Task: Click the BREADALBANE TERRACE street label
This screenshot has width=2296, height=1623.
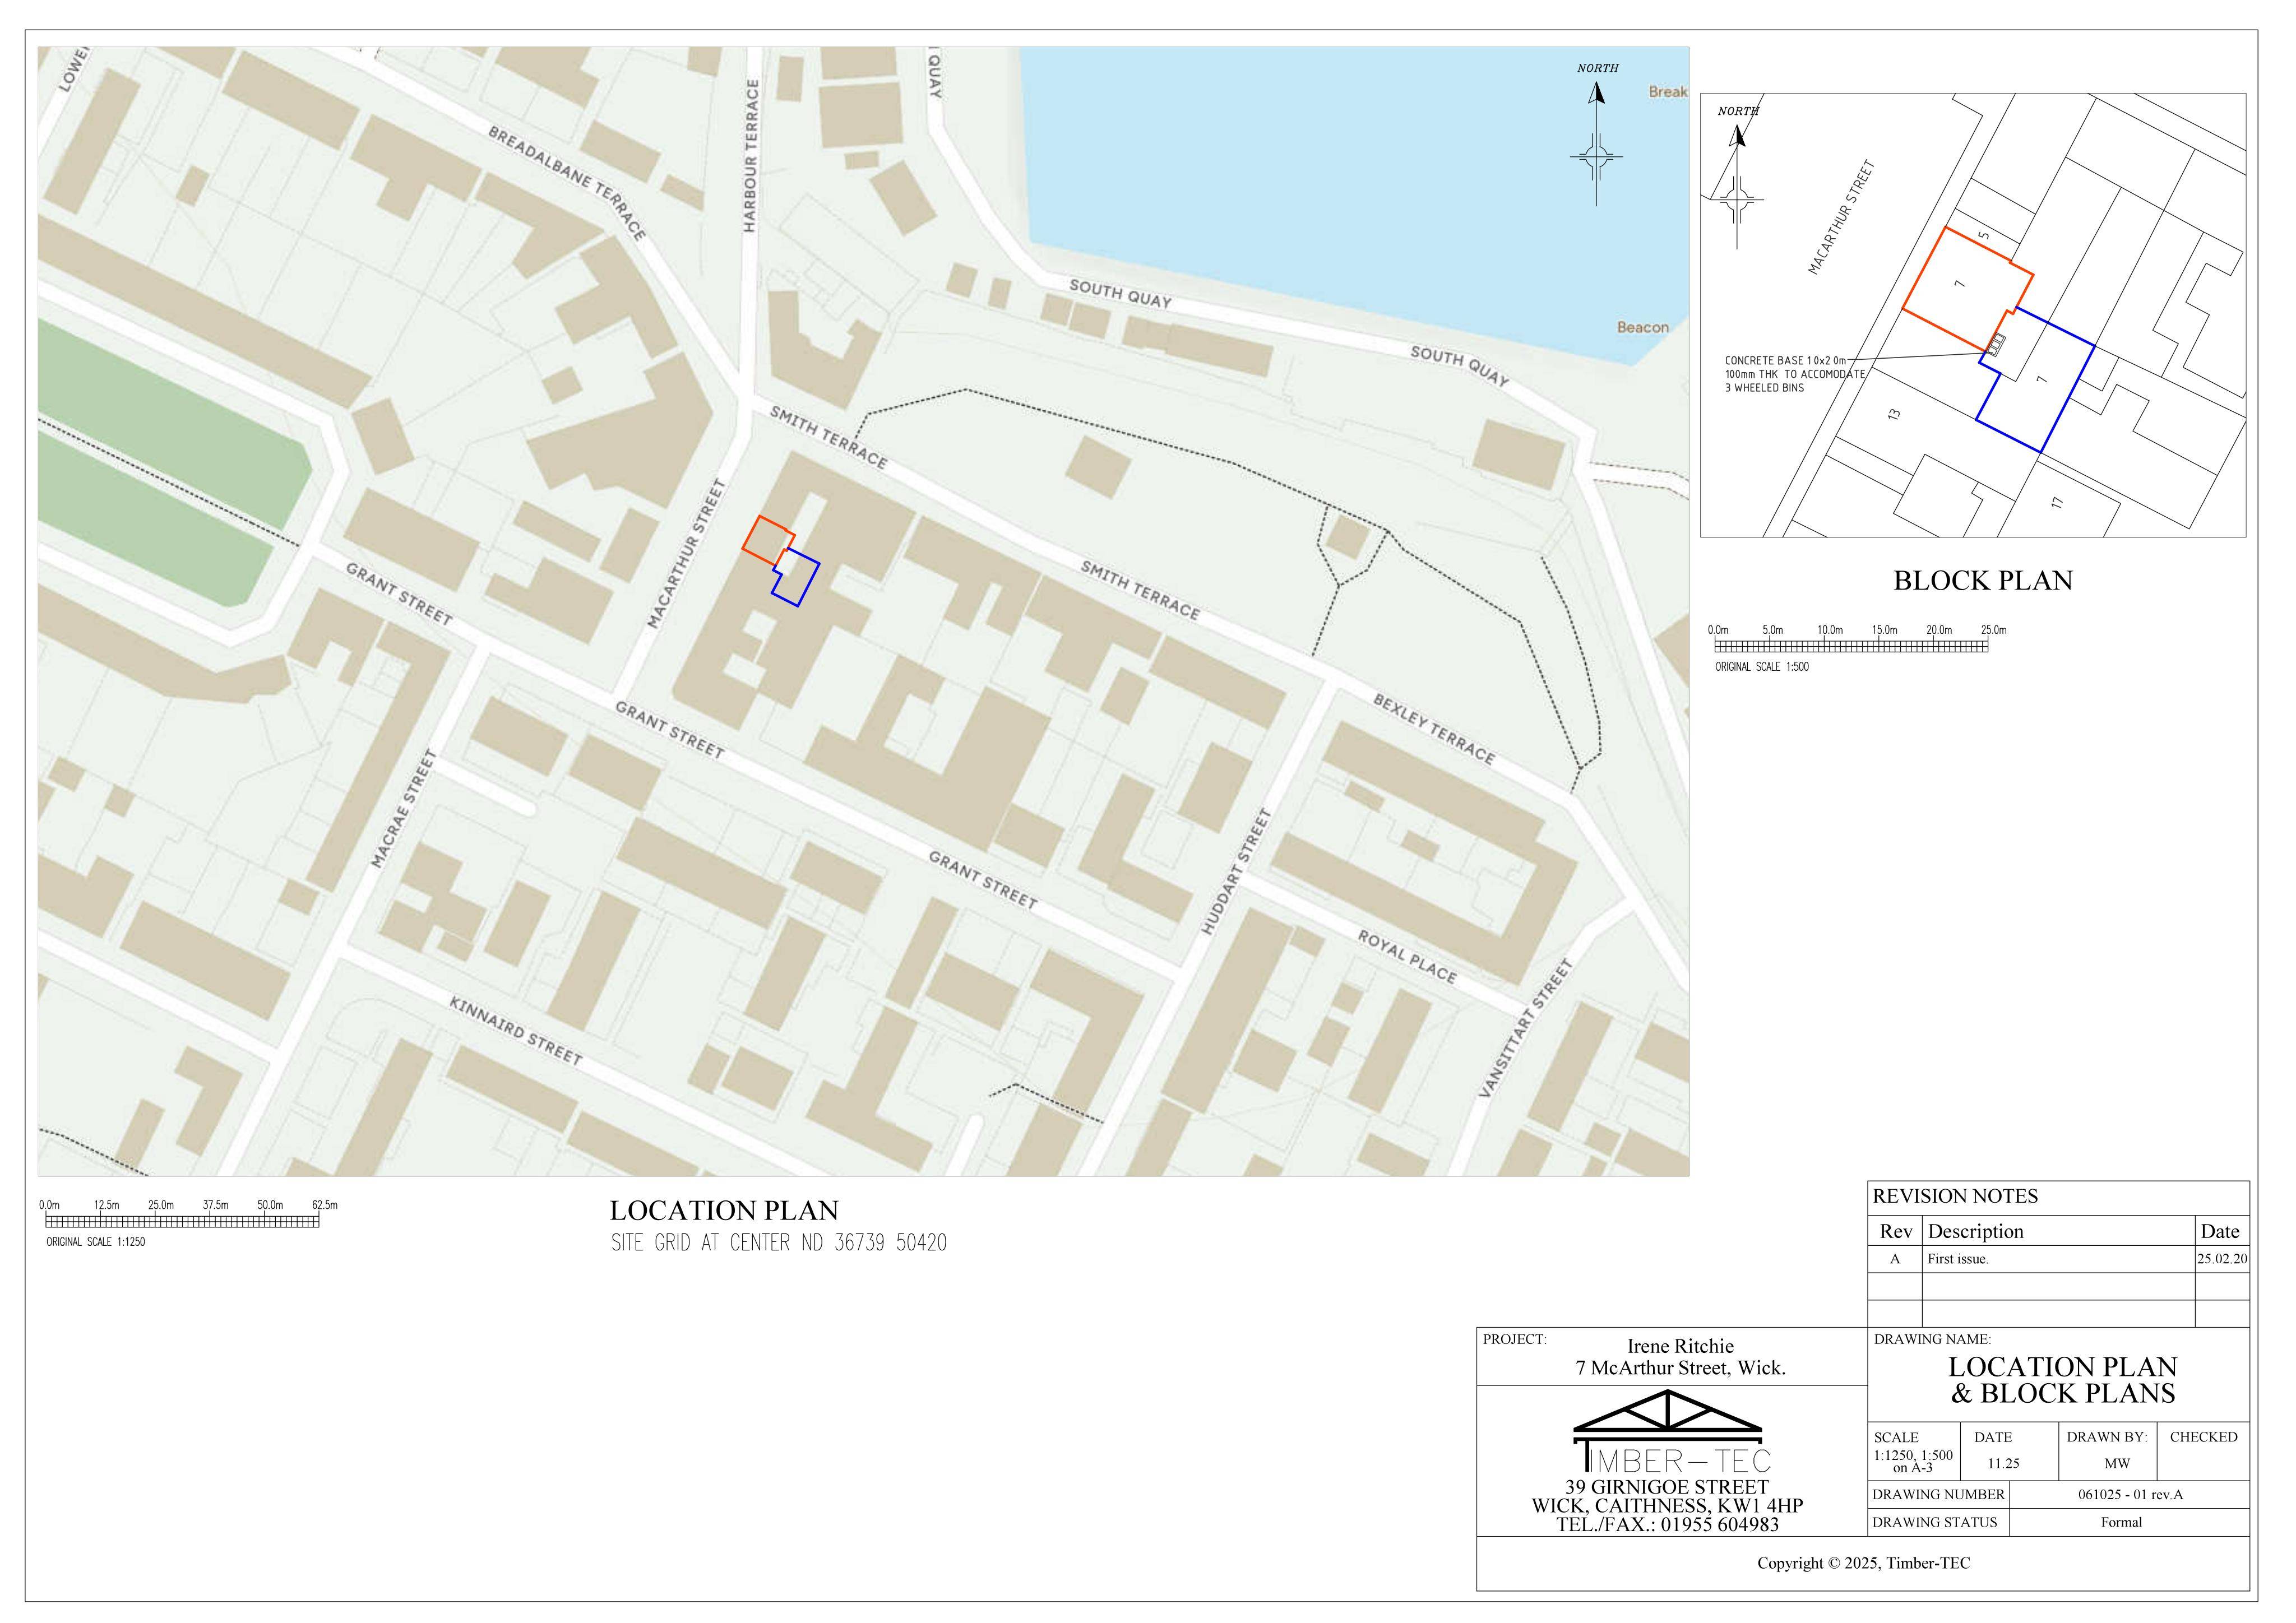Action: (567, 183)
